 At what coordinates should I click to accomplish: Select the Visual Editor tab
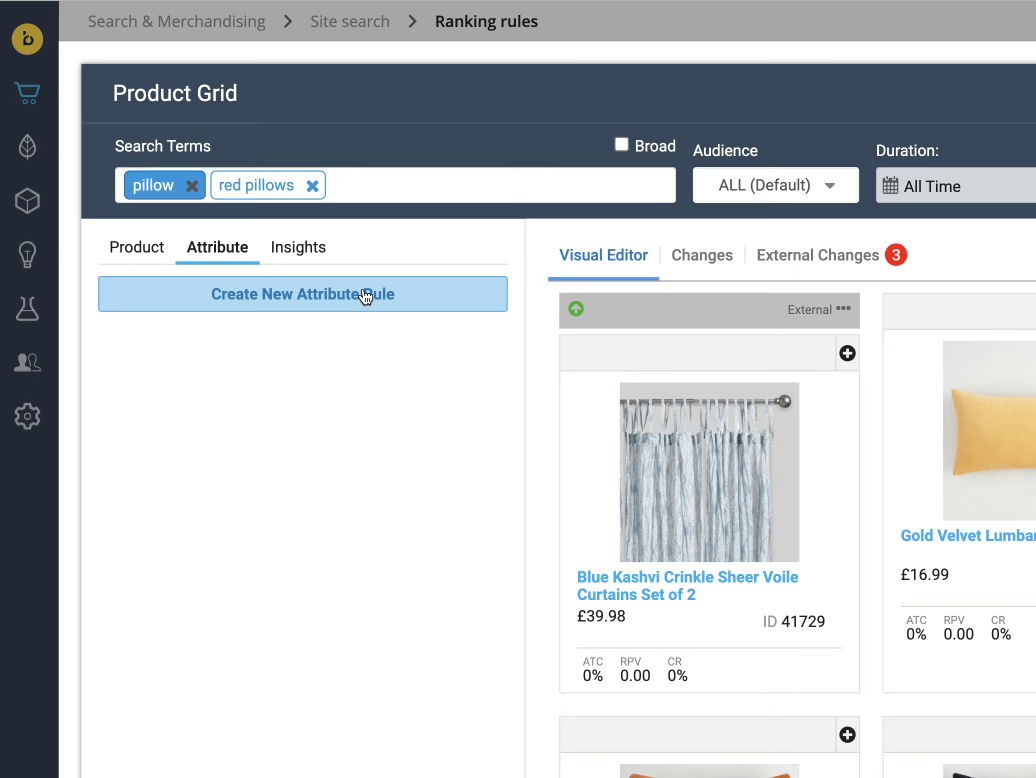(603, 256)
